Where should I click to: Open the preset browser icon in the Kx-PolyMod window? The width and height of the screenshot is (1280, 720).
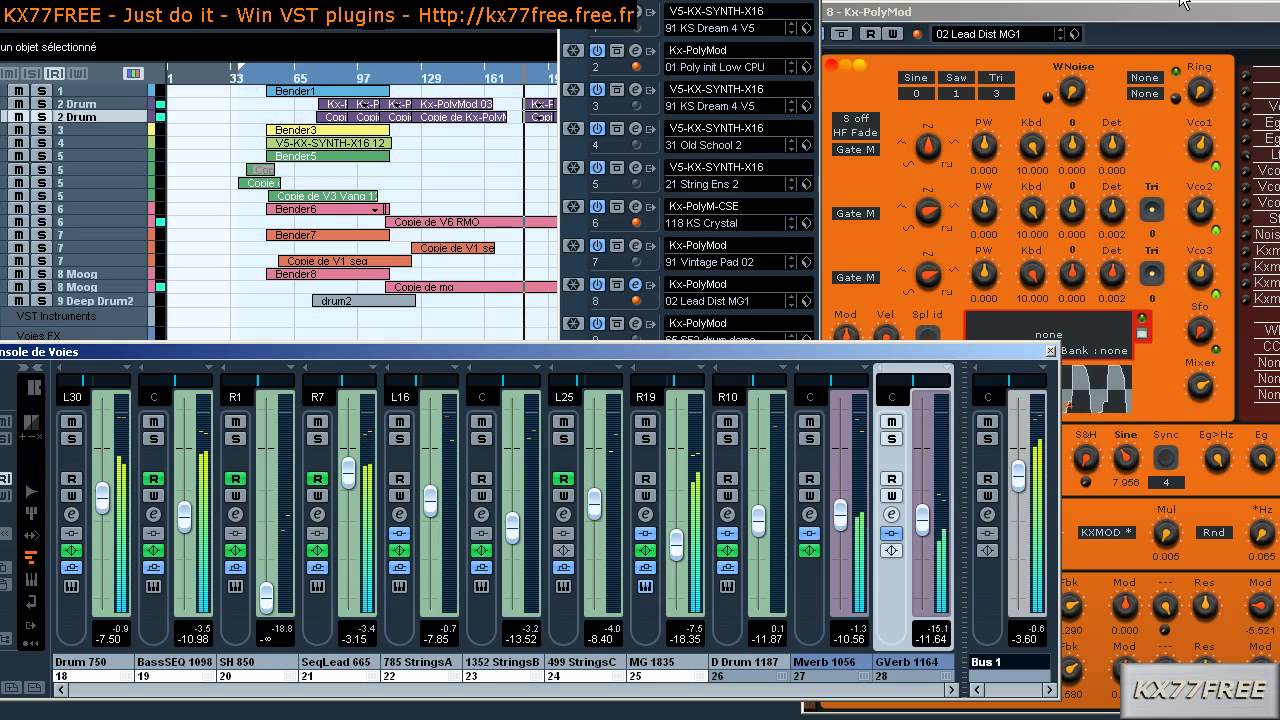(1074, 34)
